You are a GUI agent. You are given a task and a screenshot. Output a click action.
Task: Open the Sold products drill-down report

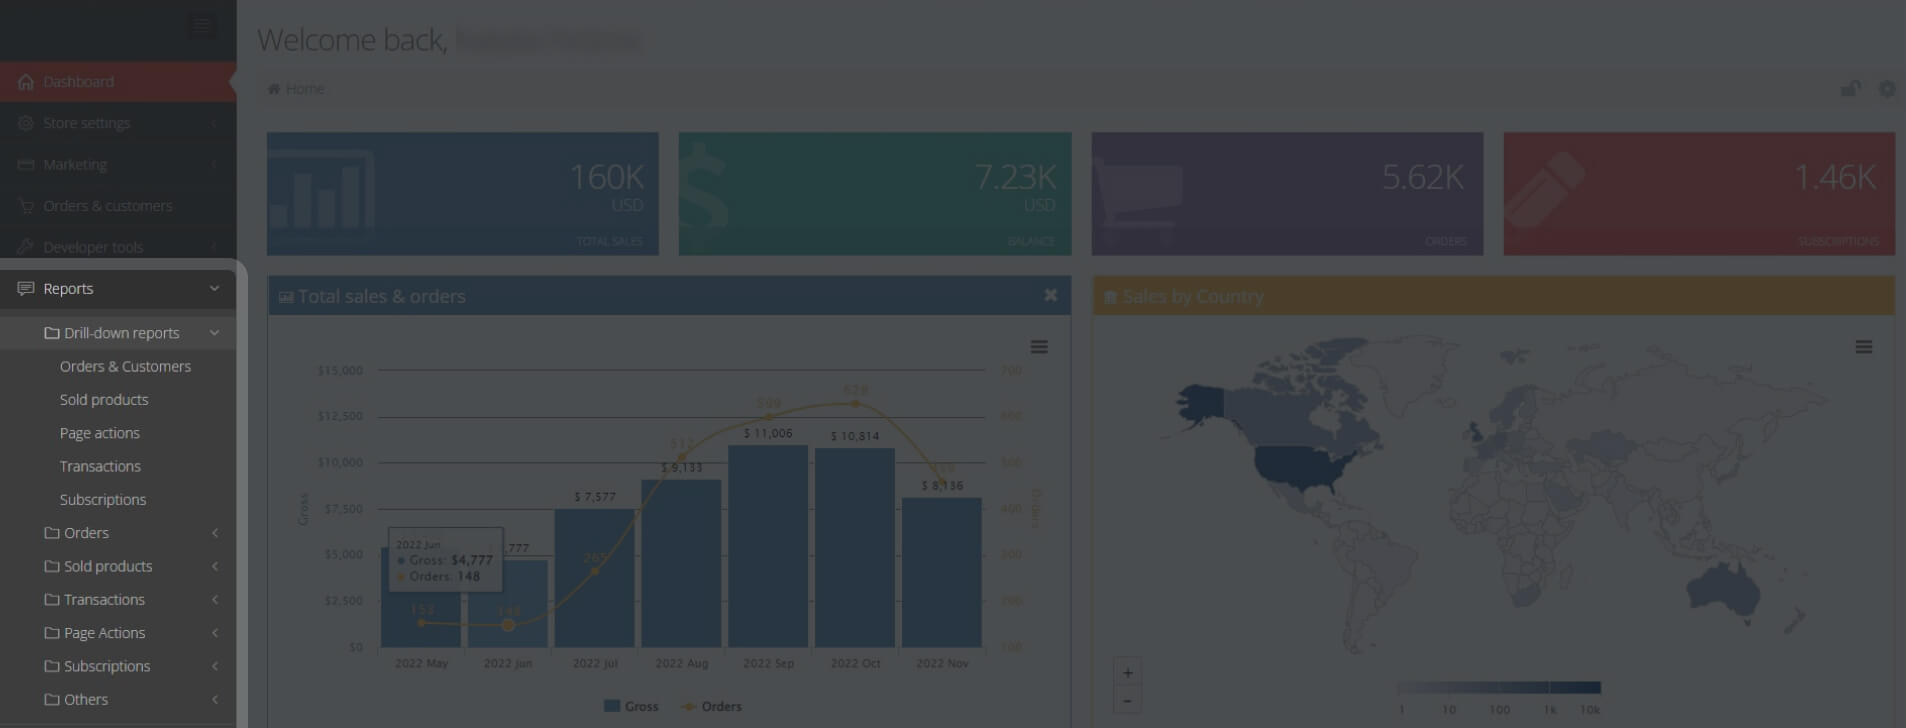click(x=104, y=400)
